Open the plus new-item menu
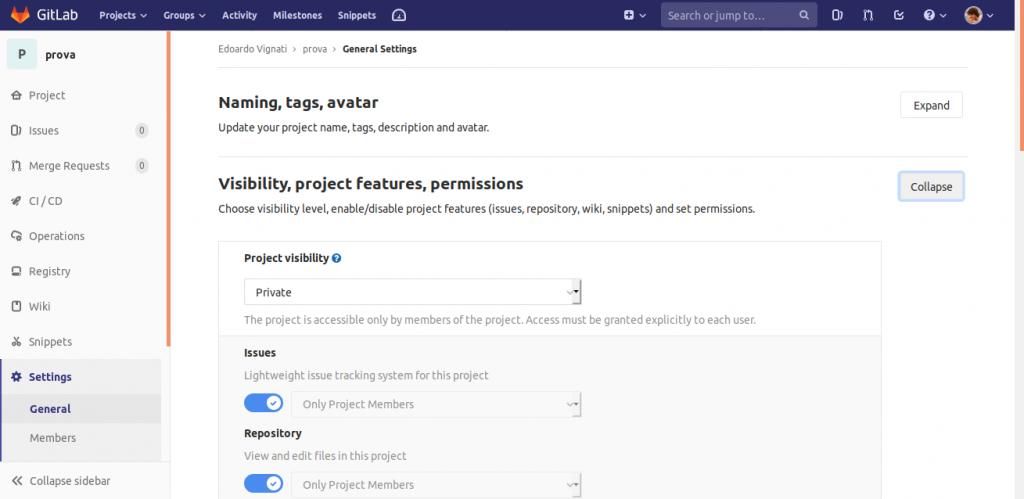1024x499 pixels. 635,15
